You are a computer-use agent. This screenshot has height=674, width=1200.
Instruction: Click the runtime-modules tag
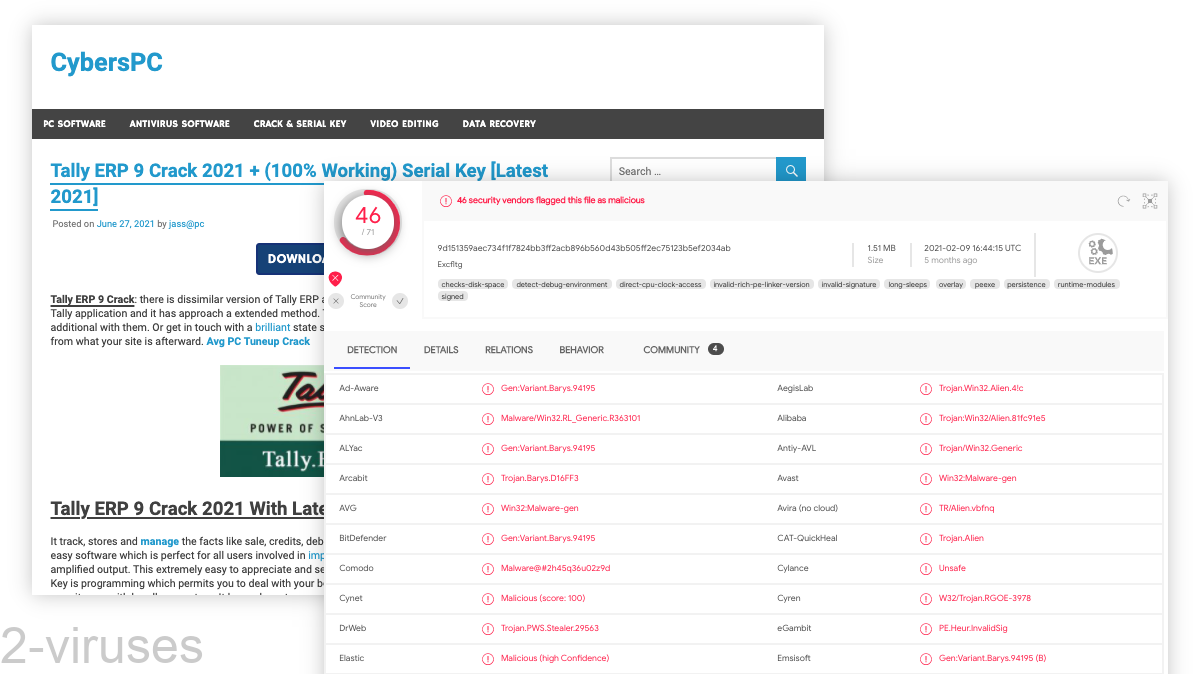(1086, 284)
